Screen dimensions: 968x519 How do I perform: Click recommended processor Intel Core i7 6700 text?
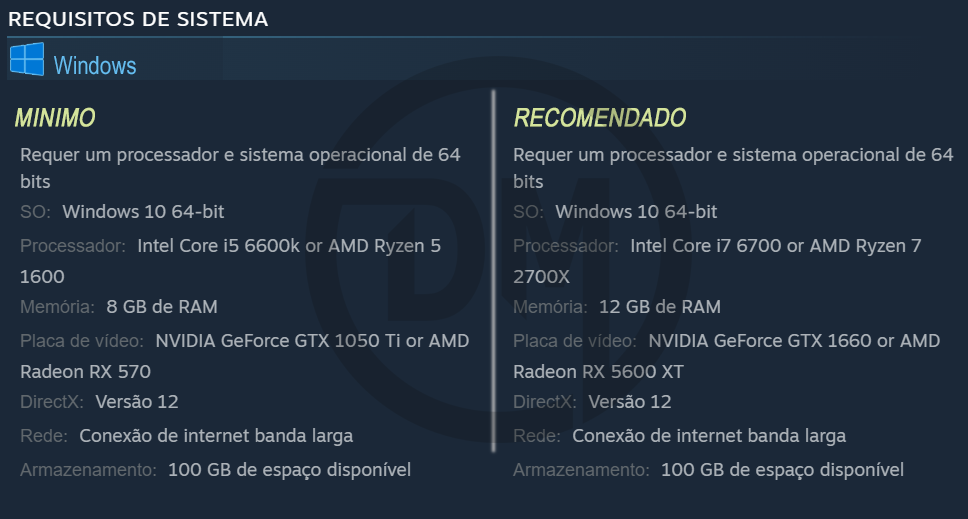click(706, 246)
